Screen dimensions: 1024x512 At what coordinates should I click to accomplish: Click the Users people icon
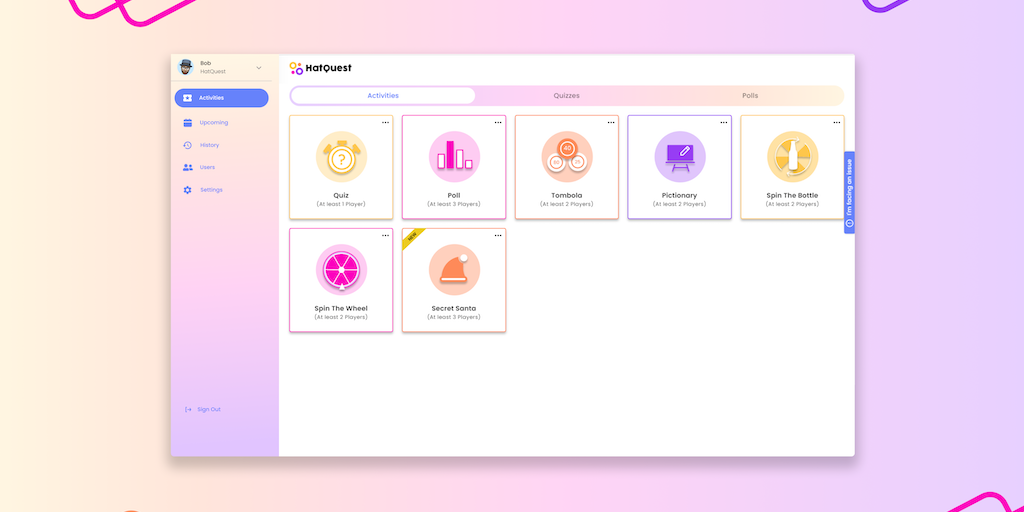point(187,167)
